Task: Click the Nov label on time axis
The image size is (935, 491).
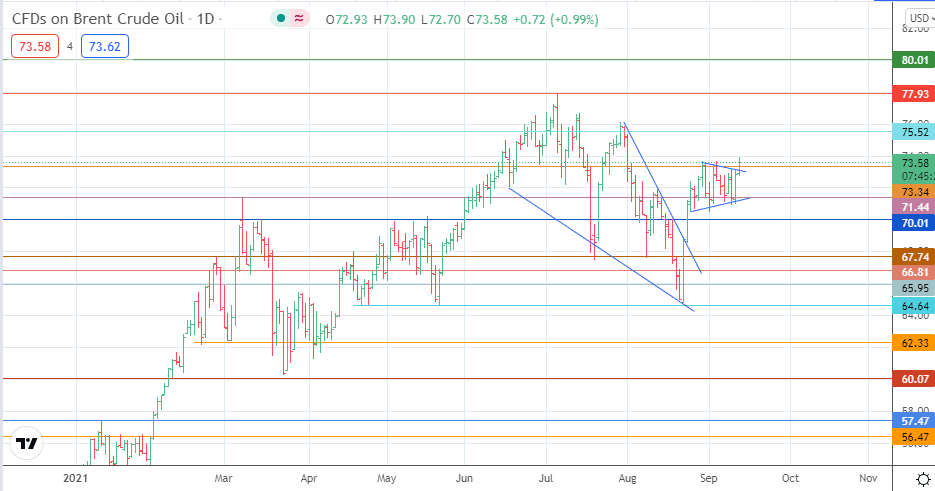Action: click(868, 478)
